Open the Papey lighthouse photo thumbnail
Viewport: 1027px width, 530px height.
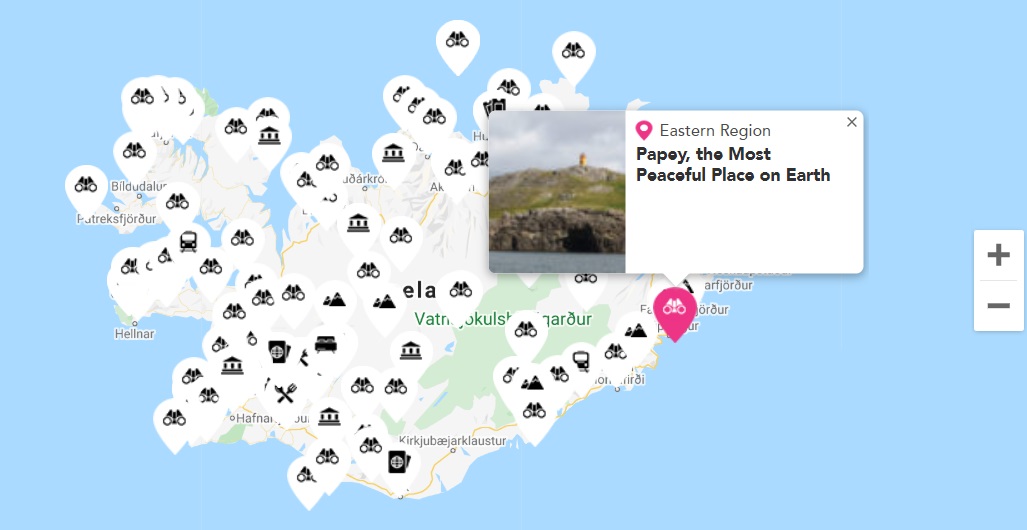557,192
